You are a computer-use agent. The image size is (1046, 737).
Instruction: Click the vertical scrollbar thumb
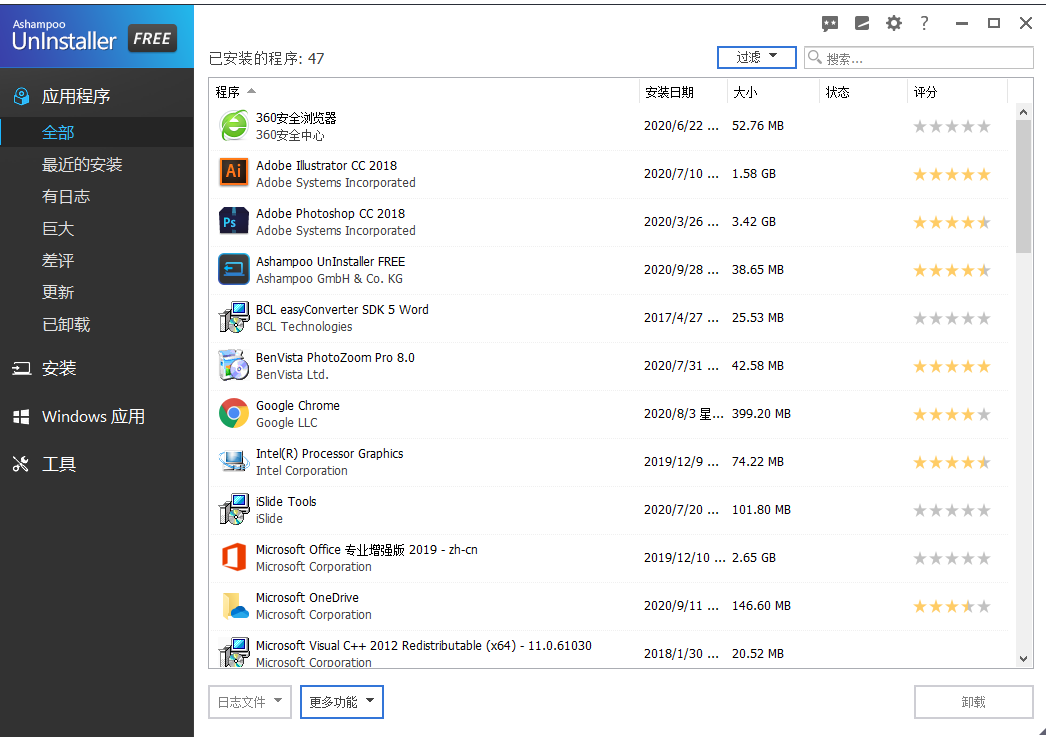pyautogui.click(x=1024, y=187)
